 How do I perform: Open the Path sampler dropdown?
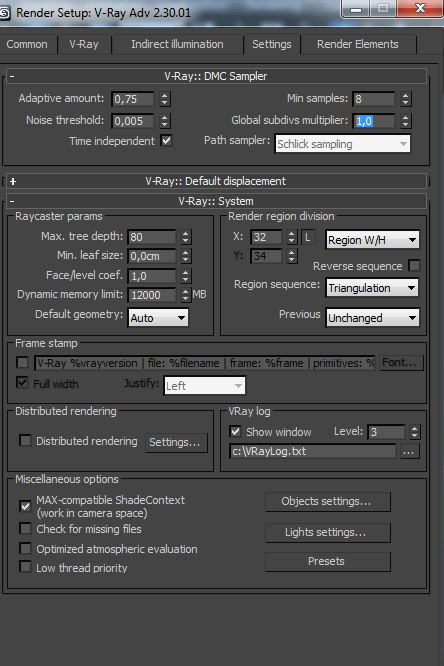342,144
